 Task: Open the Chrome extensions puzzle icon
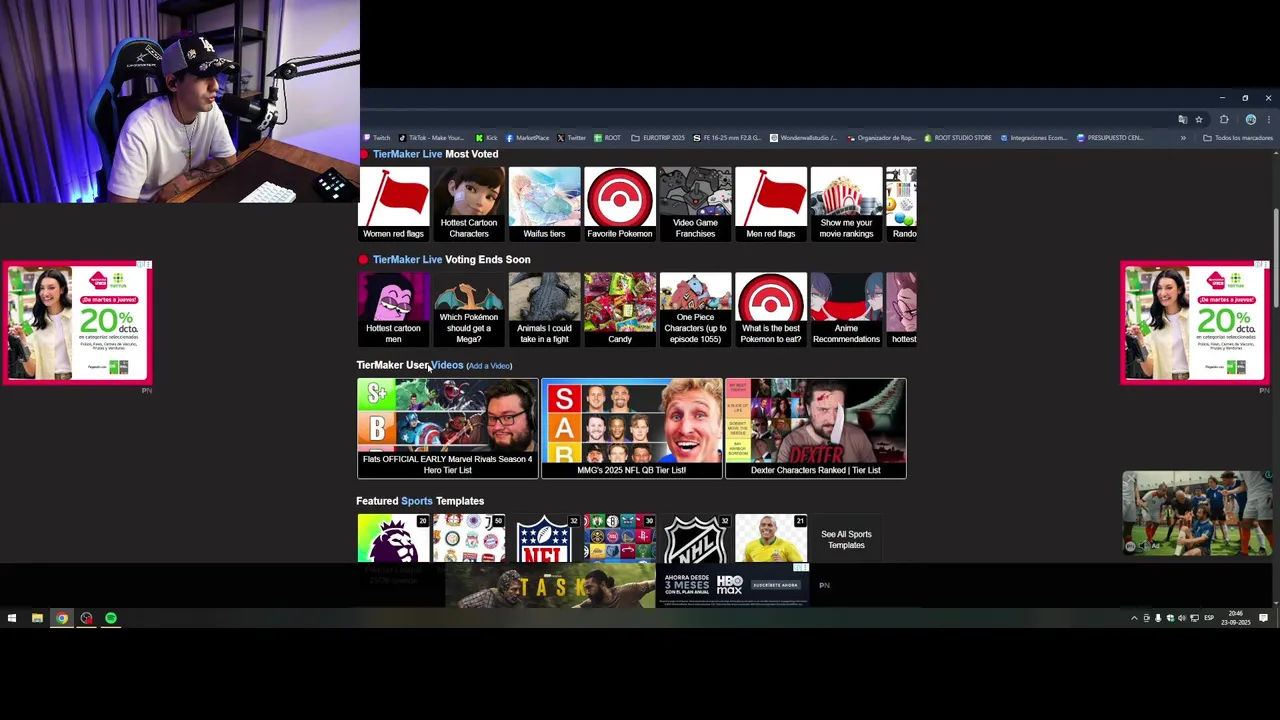tap(1224, 119)
